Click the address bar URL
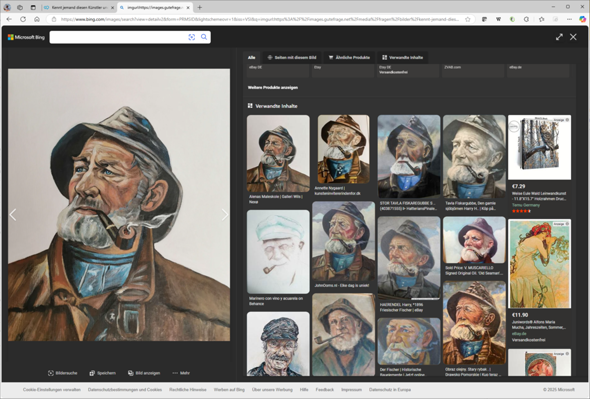 tap(260, 19)
